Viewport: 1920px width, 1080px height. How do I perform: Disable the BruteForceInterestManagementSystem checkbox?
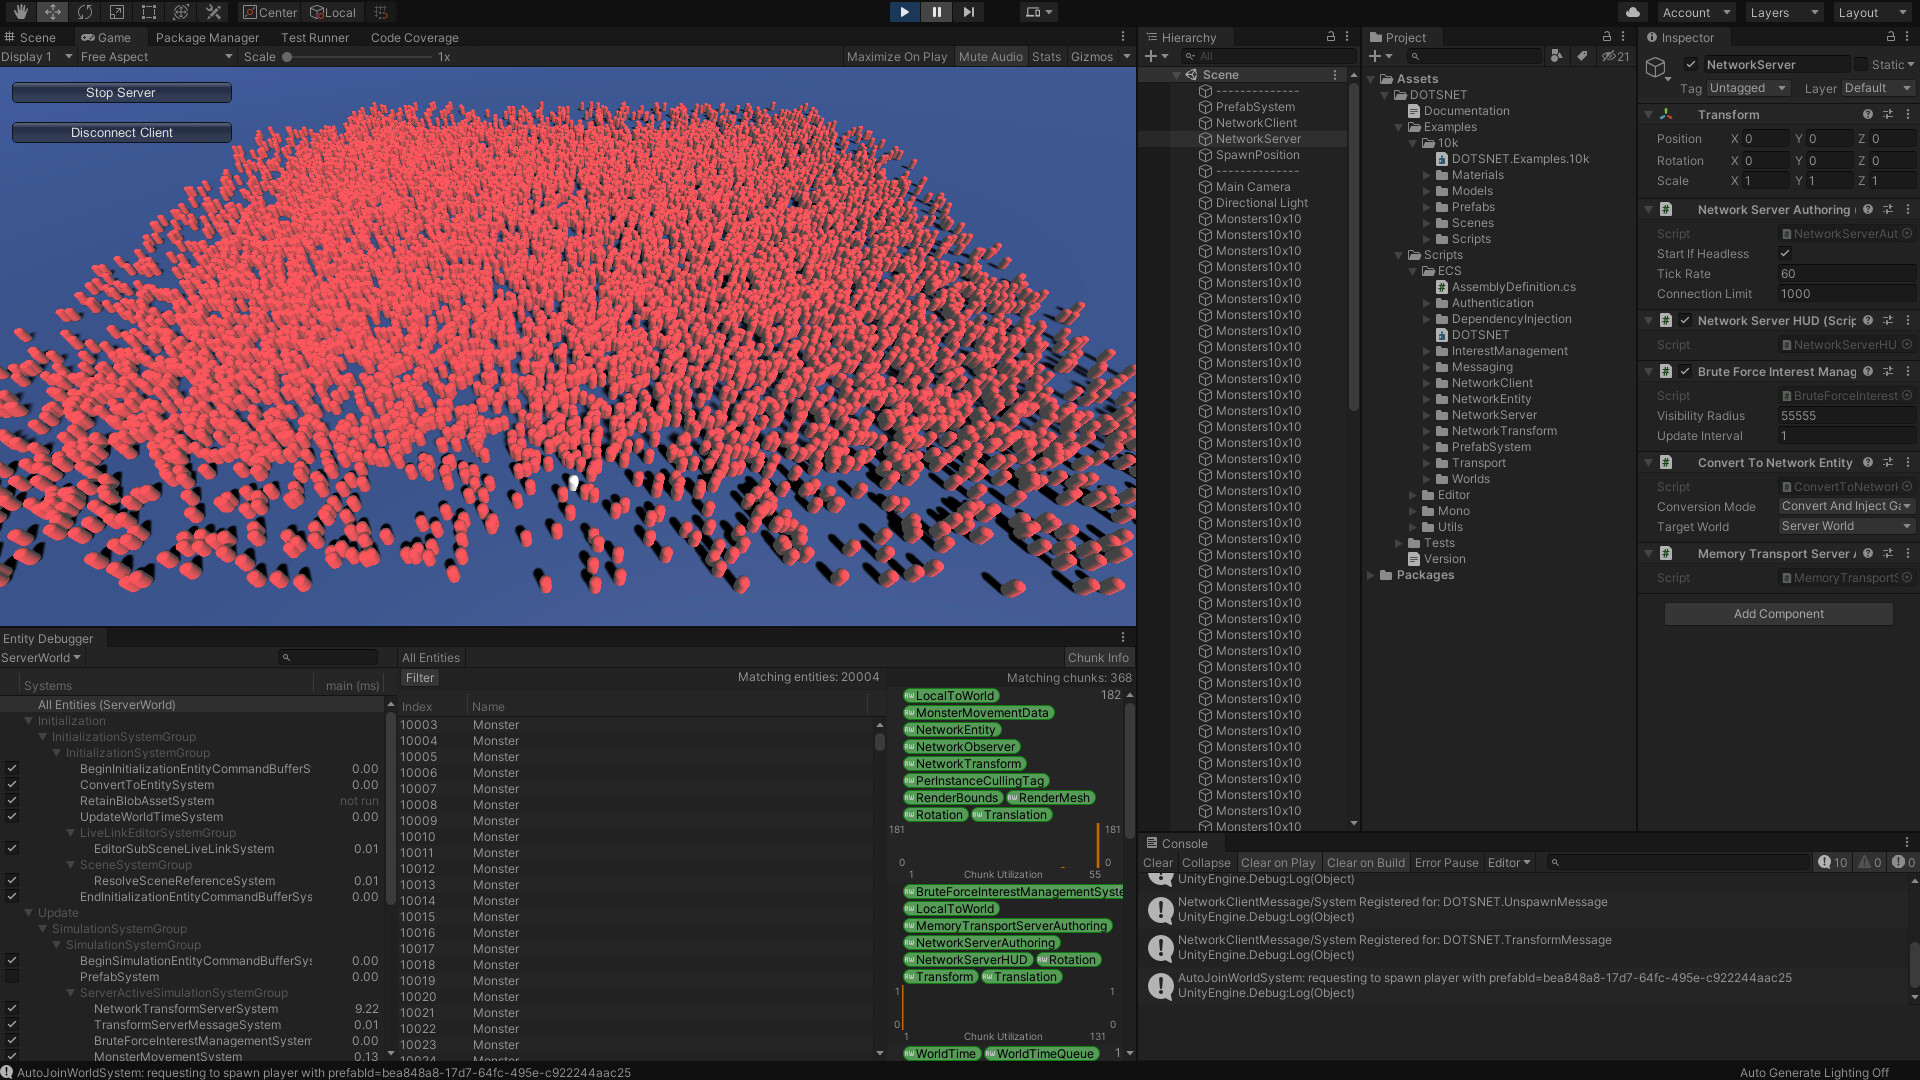12,1041
